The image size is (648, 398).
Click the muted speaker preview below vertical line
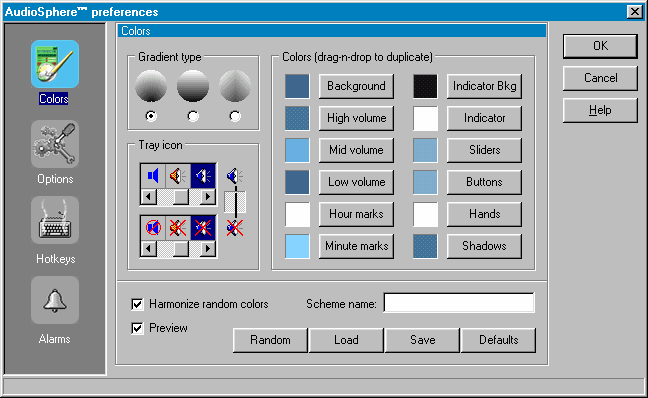click(x=235, y=228)
